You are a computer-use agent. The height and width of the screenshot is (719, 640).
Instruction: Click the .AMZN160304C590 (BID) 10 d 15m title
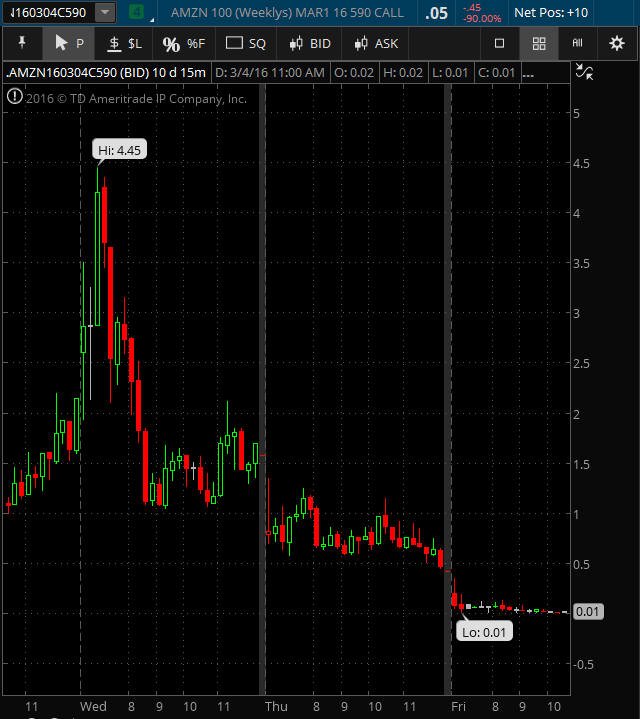(x=106, y=72)
